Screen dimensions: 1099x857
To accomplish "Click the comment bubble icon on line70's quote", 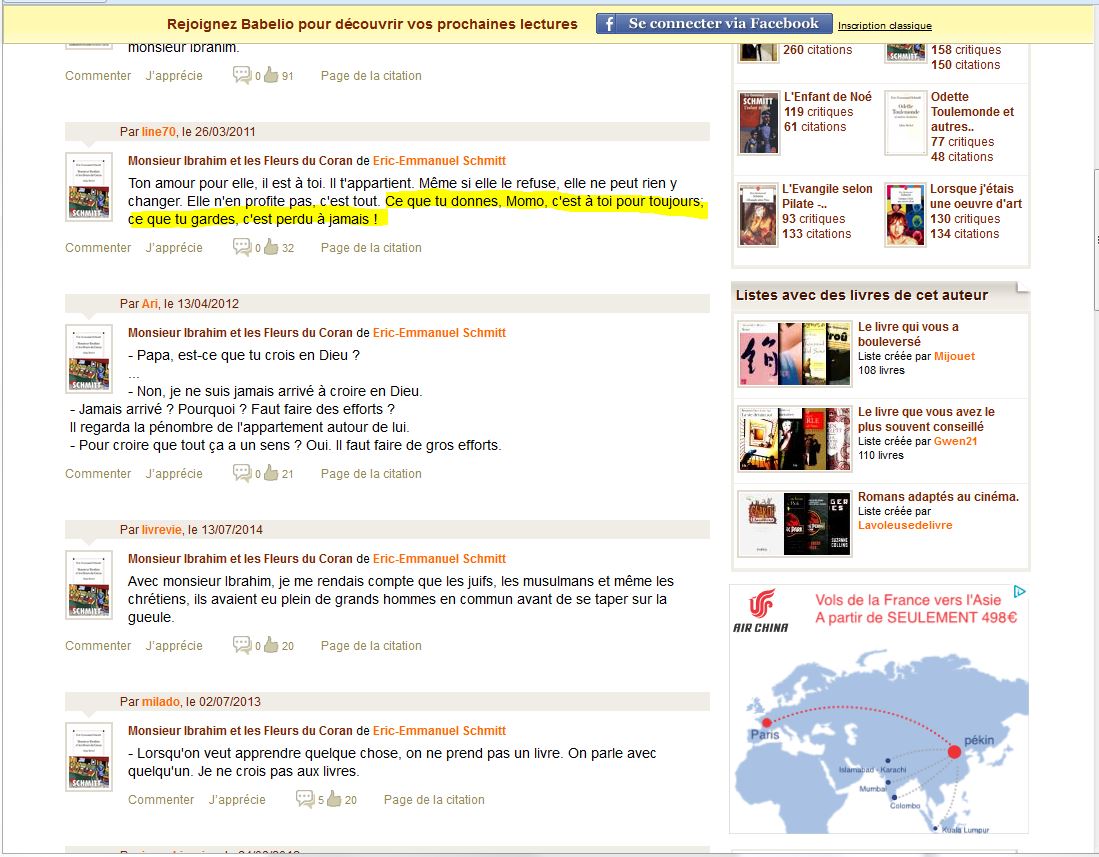I will [x=242, y=247].
